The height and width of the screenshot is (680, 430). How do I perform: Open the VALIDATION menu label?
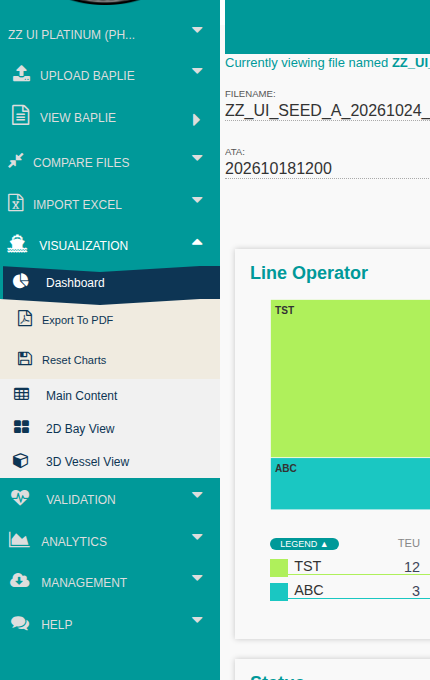(x=81, y=500)
